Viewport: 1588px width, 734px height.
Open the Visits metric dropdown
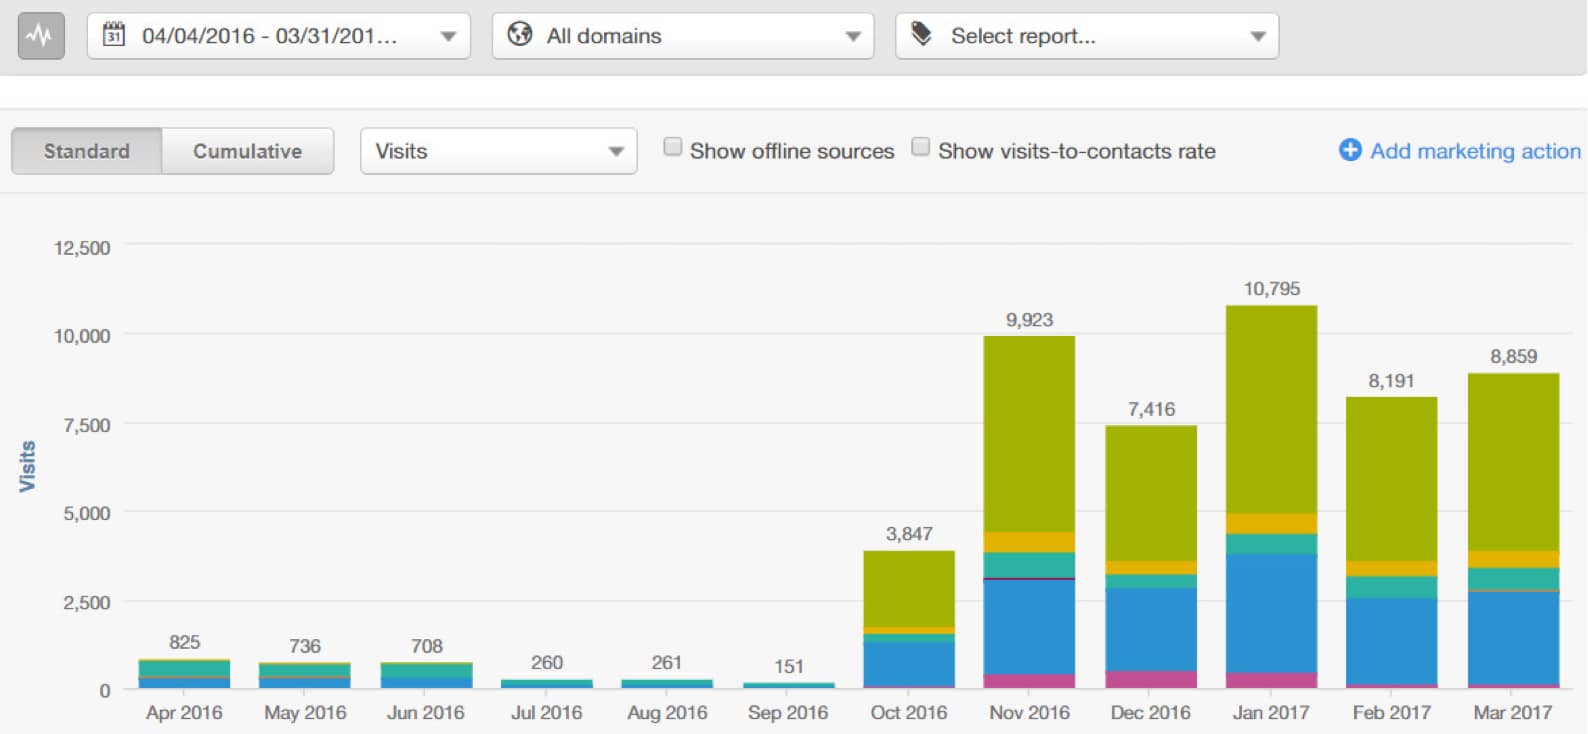pos(499,151)
